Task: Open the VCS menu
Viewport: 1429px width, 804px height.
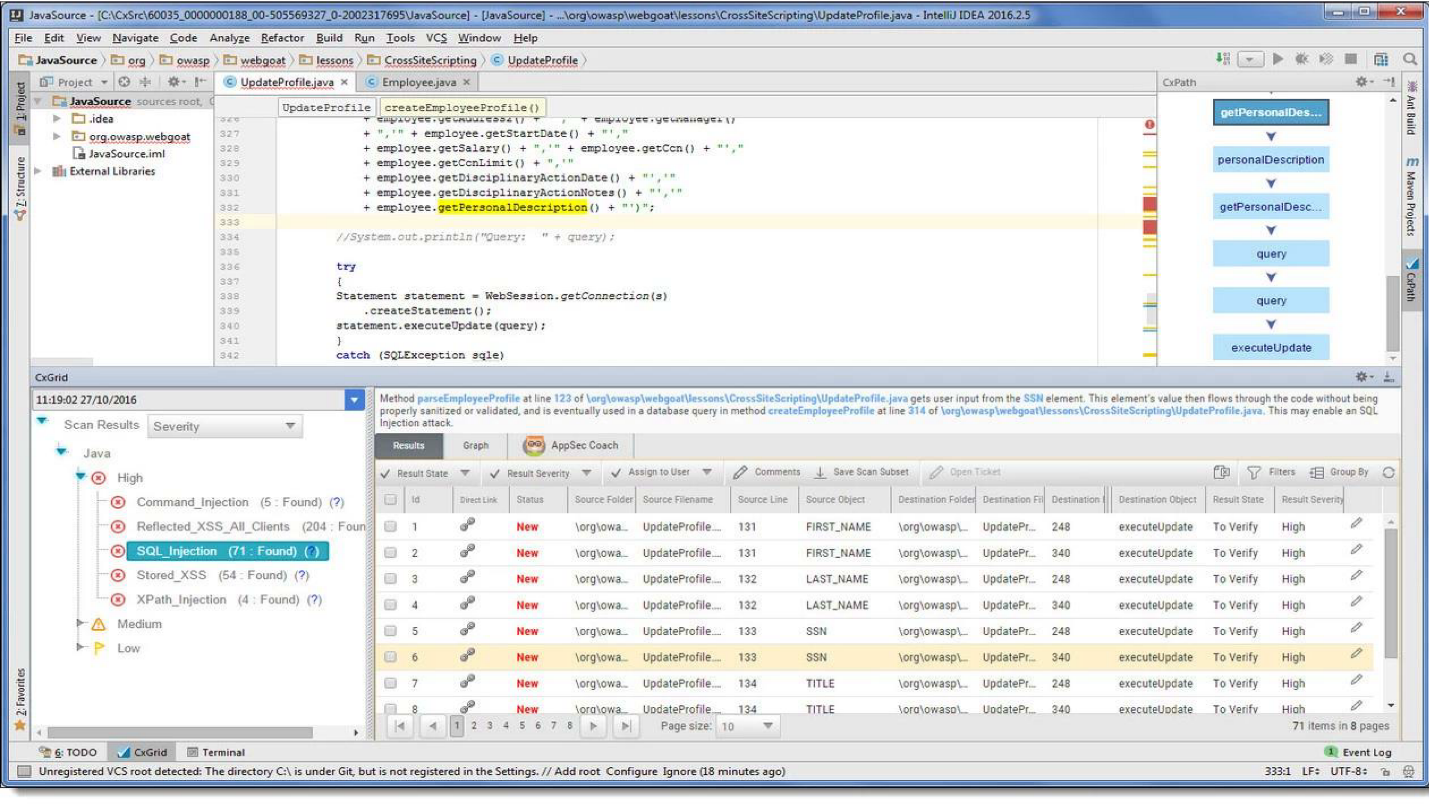Action: tap(437, 38)
